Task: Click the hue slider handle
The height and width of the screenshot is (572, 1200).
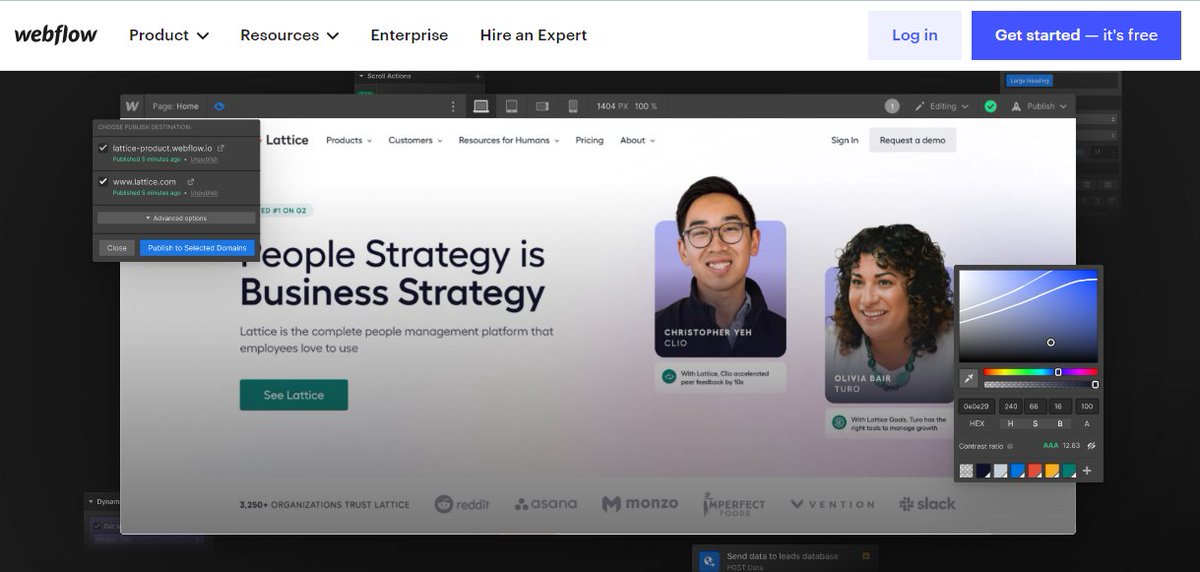Action: tap(1058, 372)
